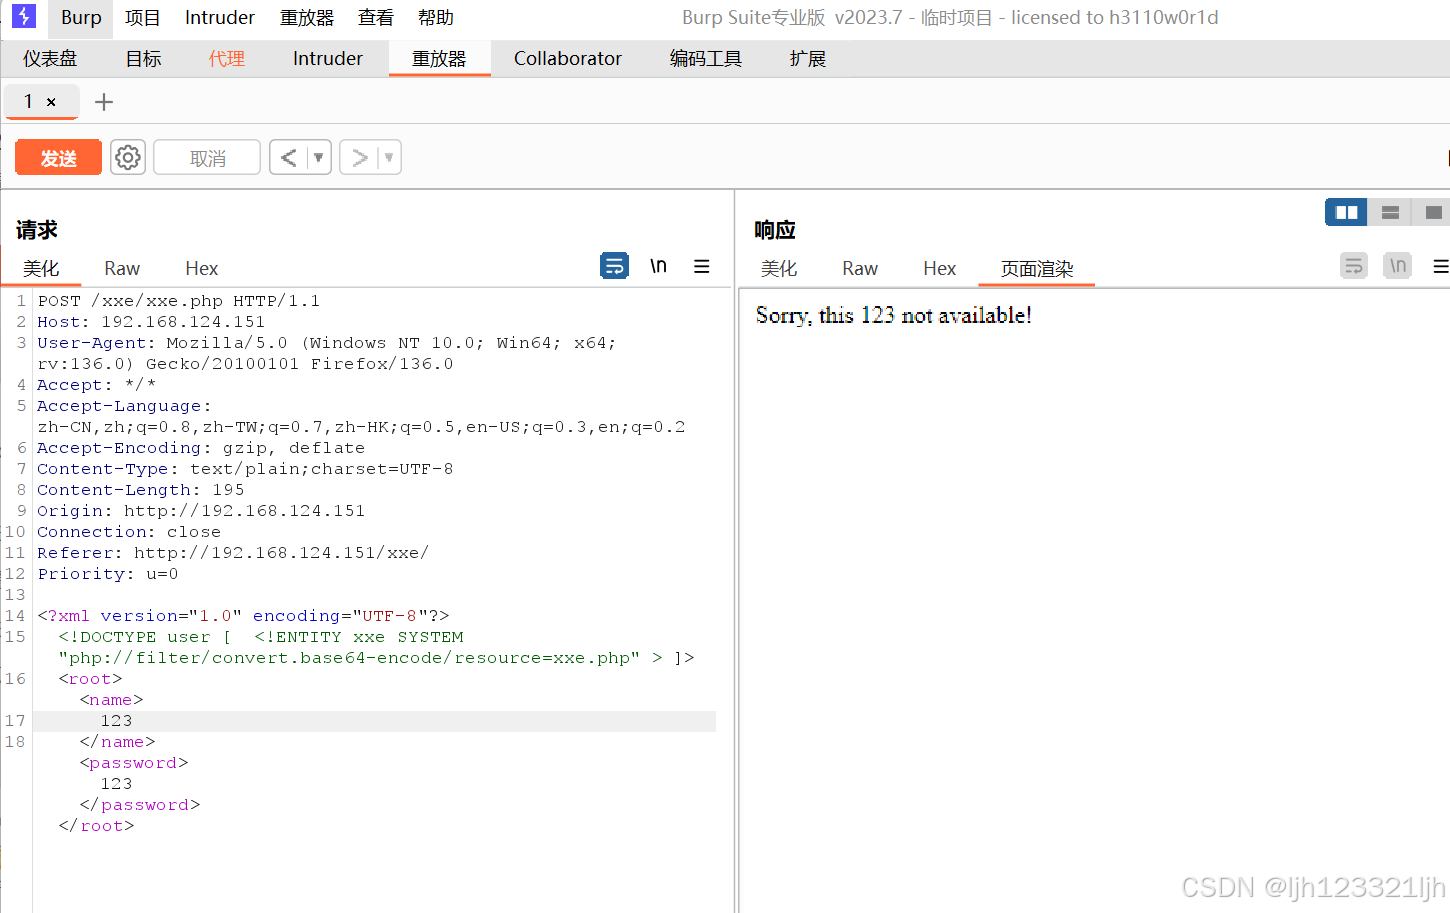Click the orange 发送 send button

58,157
